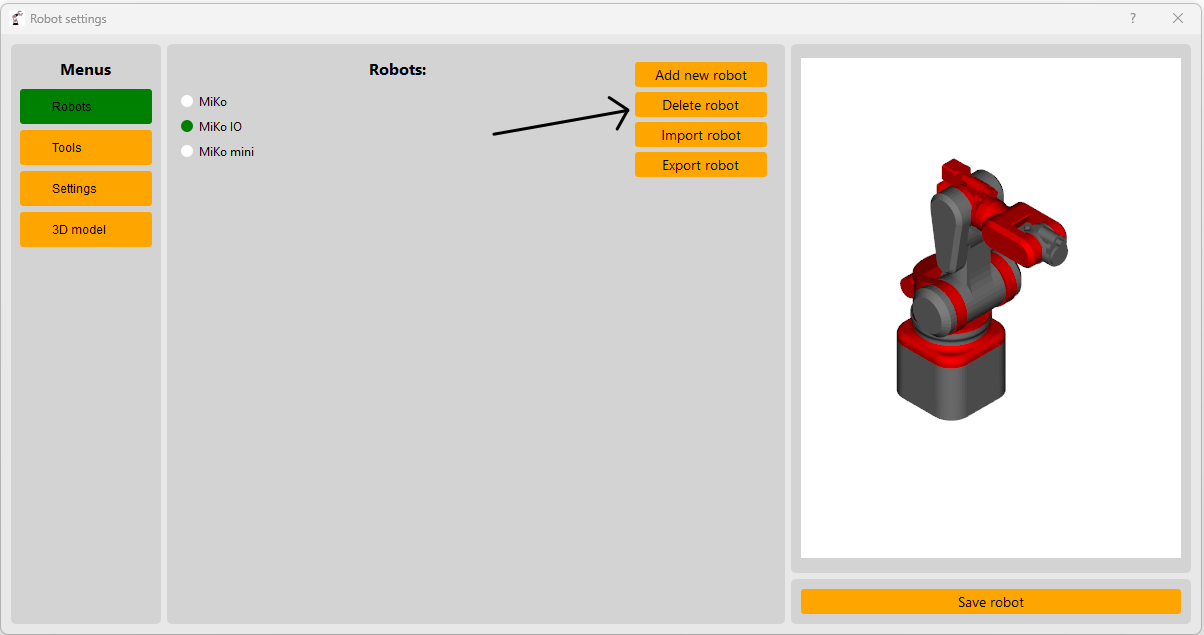Click Add new robot
The height and width of the screenshot is (635, 1204).
(700, 74)
